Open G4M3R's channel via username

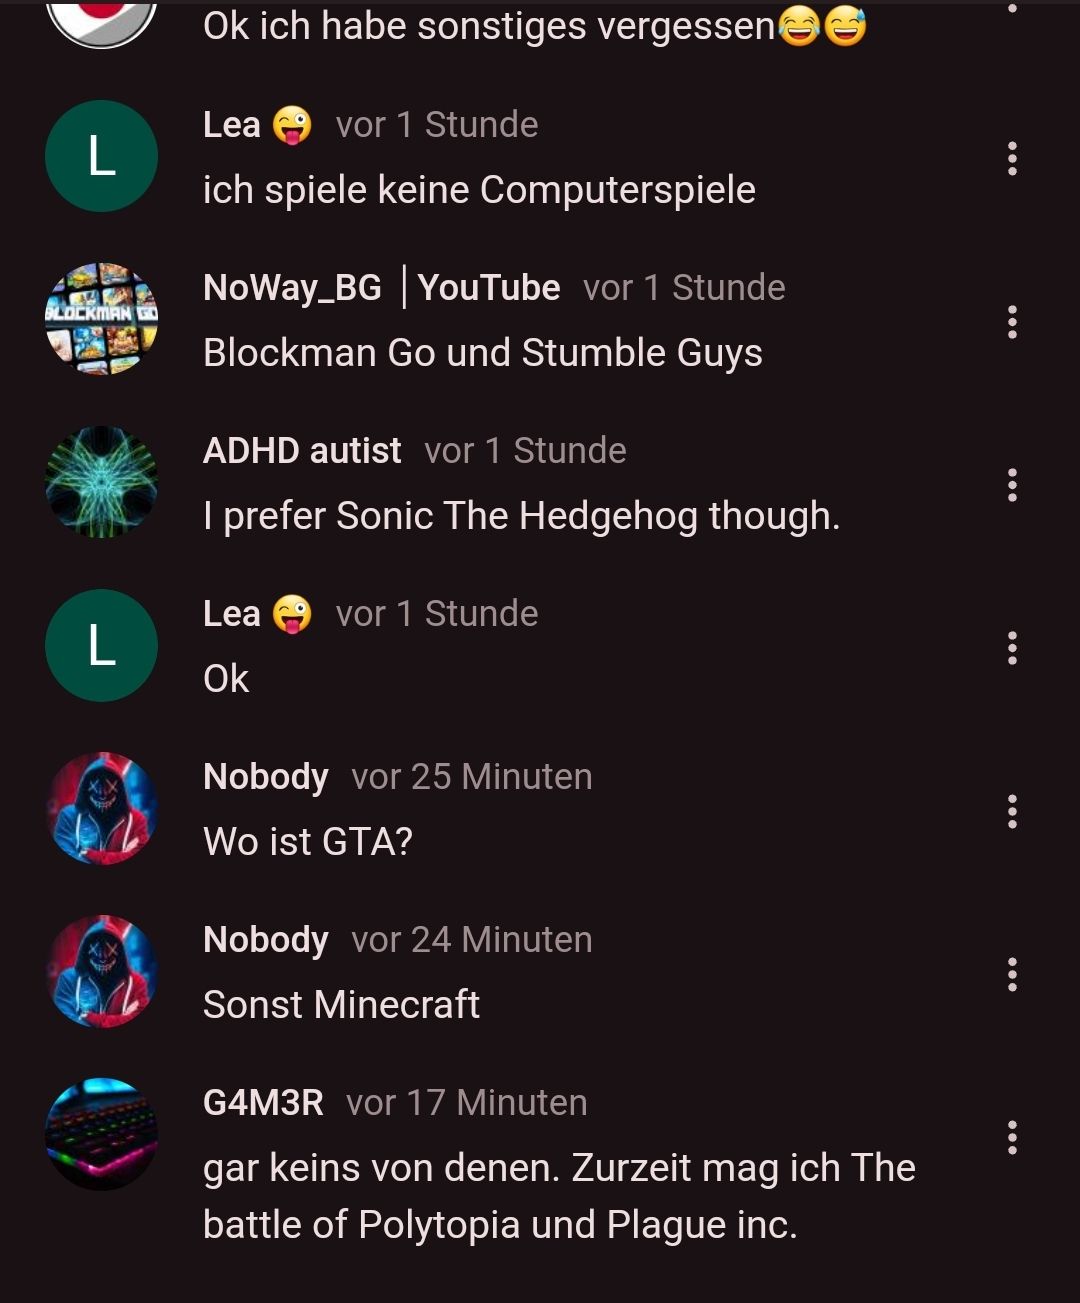(x=263, y=1103)
